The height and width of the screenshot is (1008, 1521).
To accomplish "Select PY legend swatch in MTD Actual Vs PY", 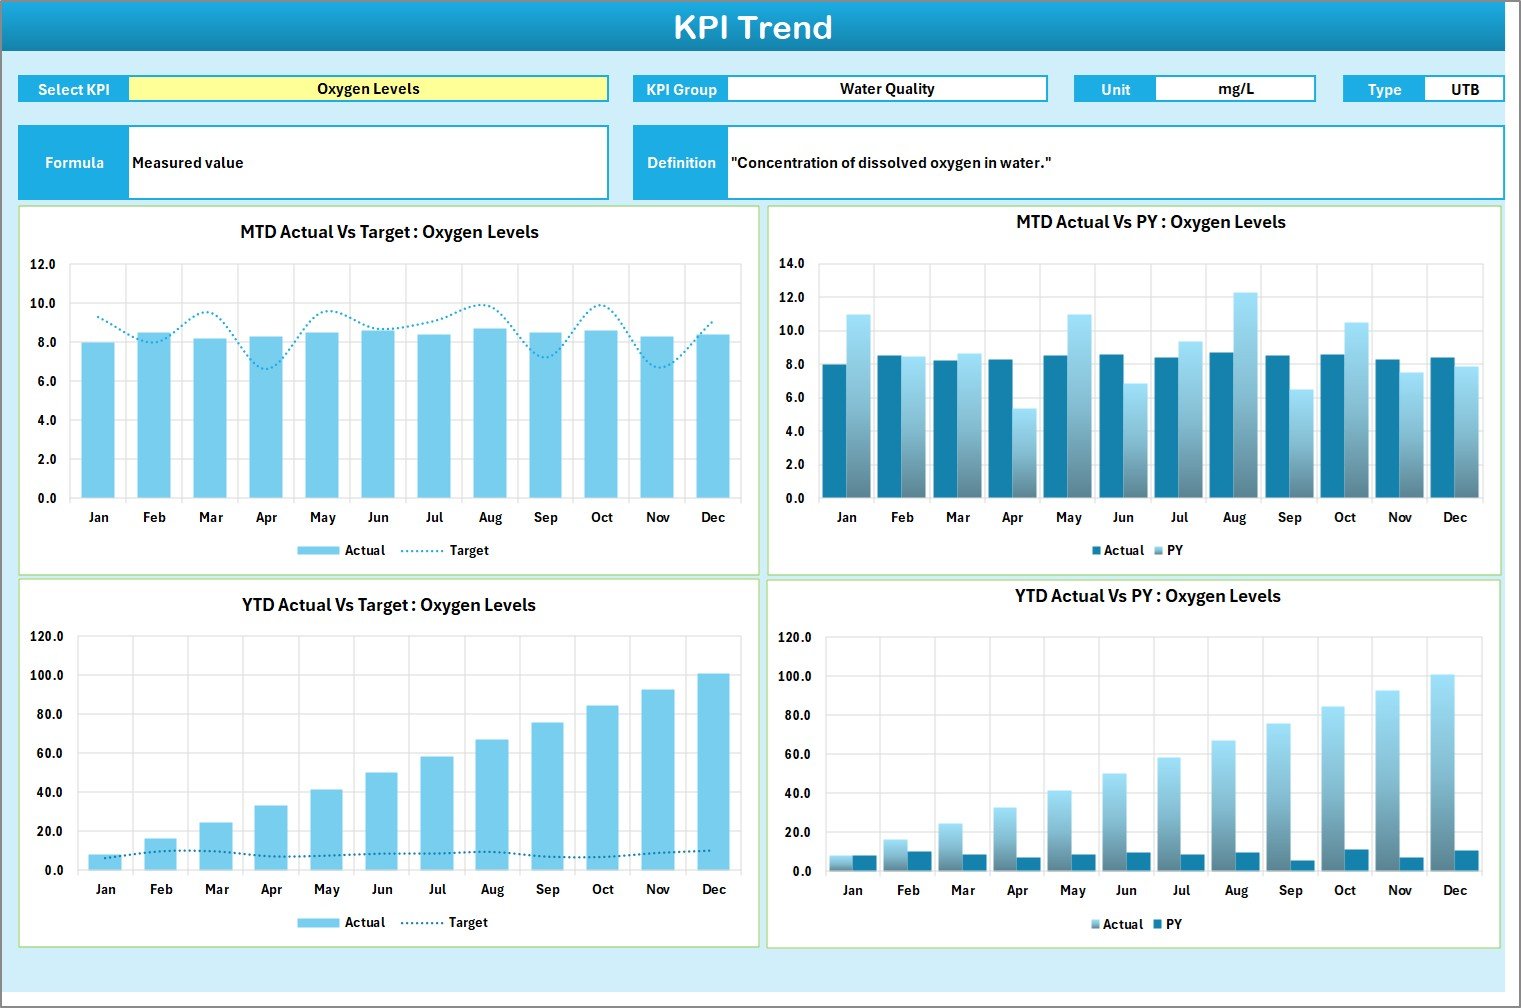I will (x=1158, y=551).
